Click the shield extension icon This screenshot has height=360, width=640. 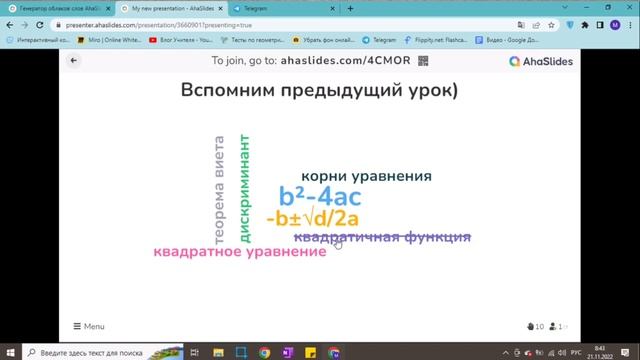coord(570,25)
